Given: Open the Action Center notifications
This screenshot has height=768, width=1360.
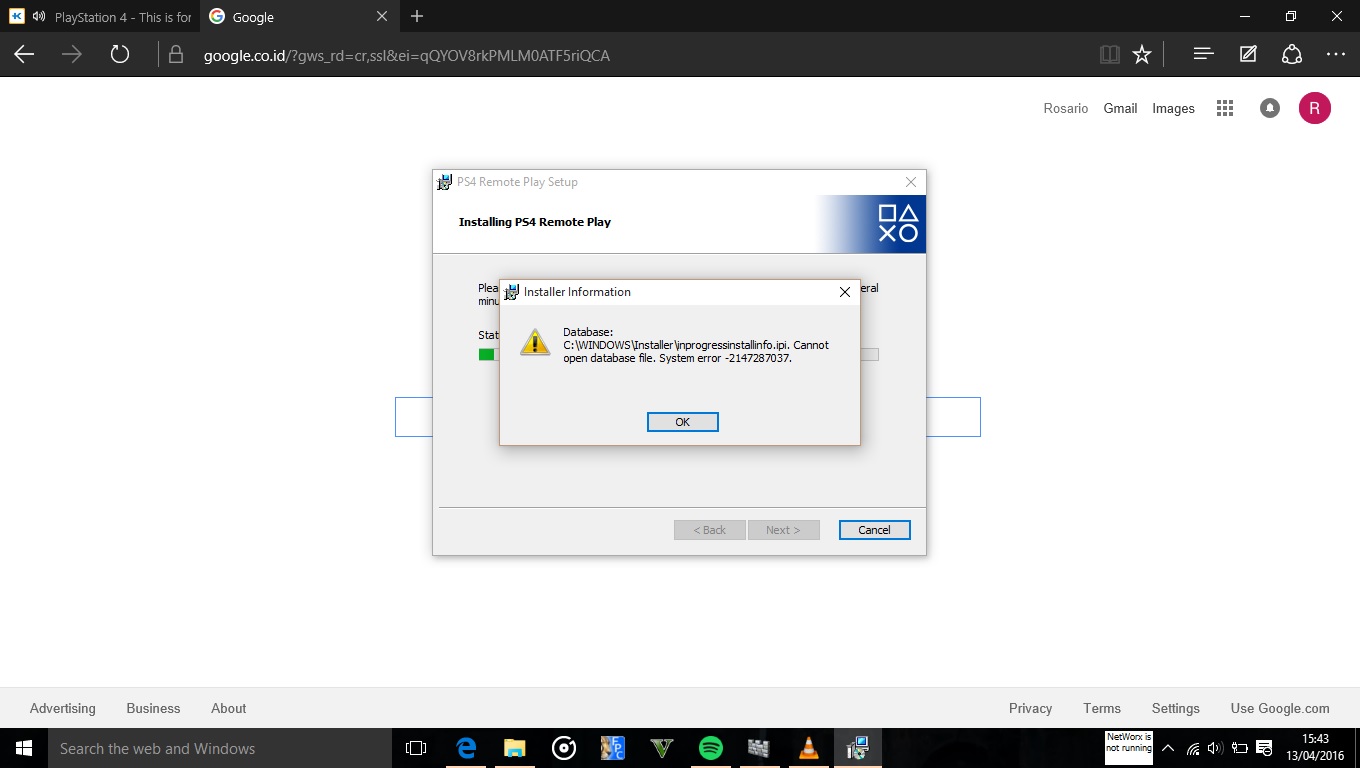Looking at the screenshot, I should 1264,748.
